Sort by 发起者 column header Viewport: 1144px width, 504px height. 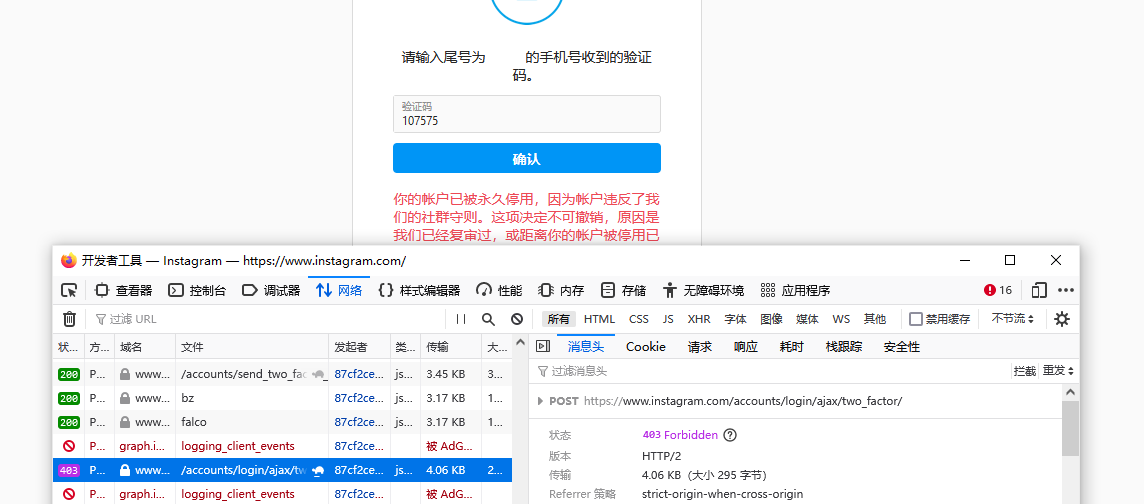pos(359,348)
